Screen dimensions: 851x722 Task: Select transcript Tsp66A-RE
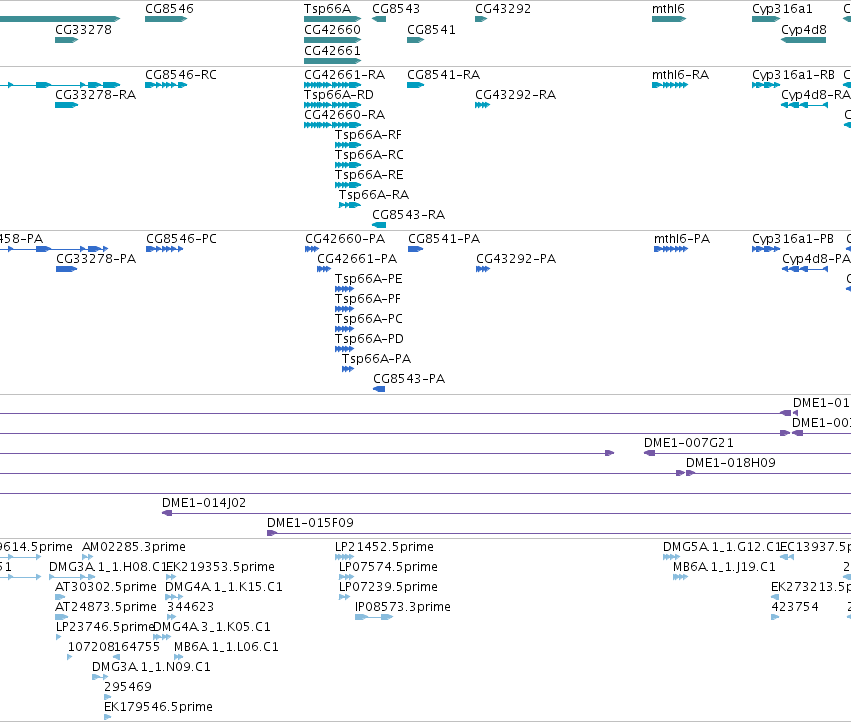pos(348,185)
